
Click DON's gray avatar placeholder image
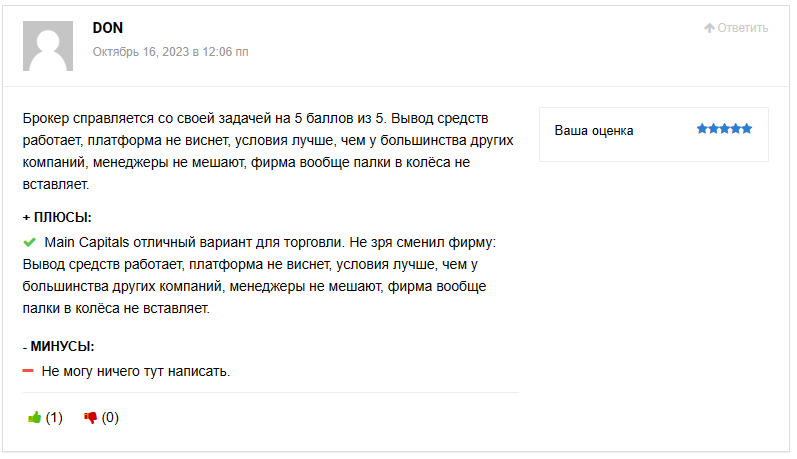pos(48,46)
